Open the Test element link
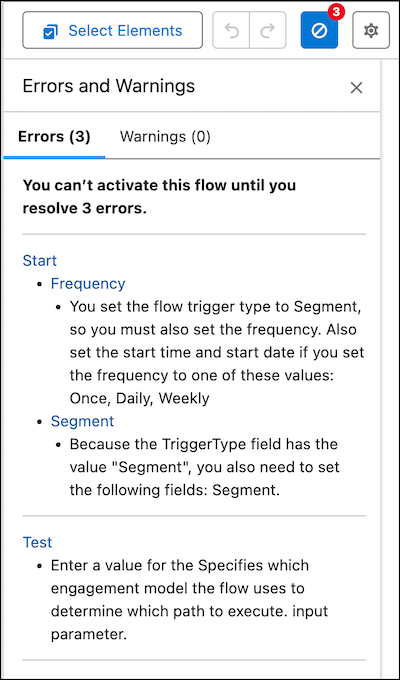 pyautogui.click(x=37, y=542)
